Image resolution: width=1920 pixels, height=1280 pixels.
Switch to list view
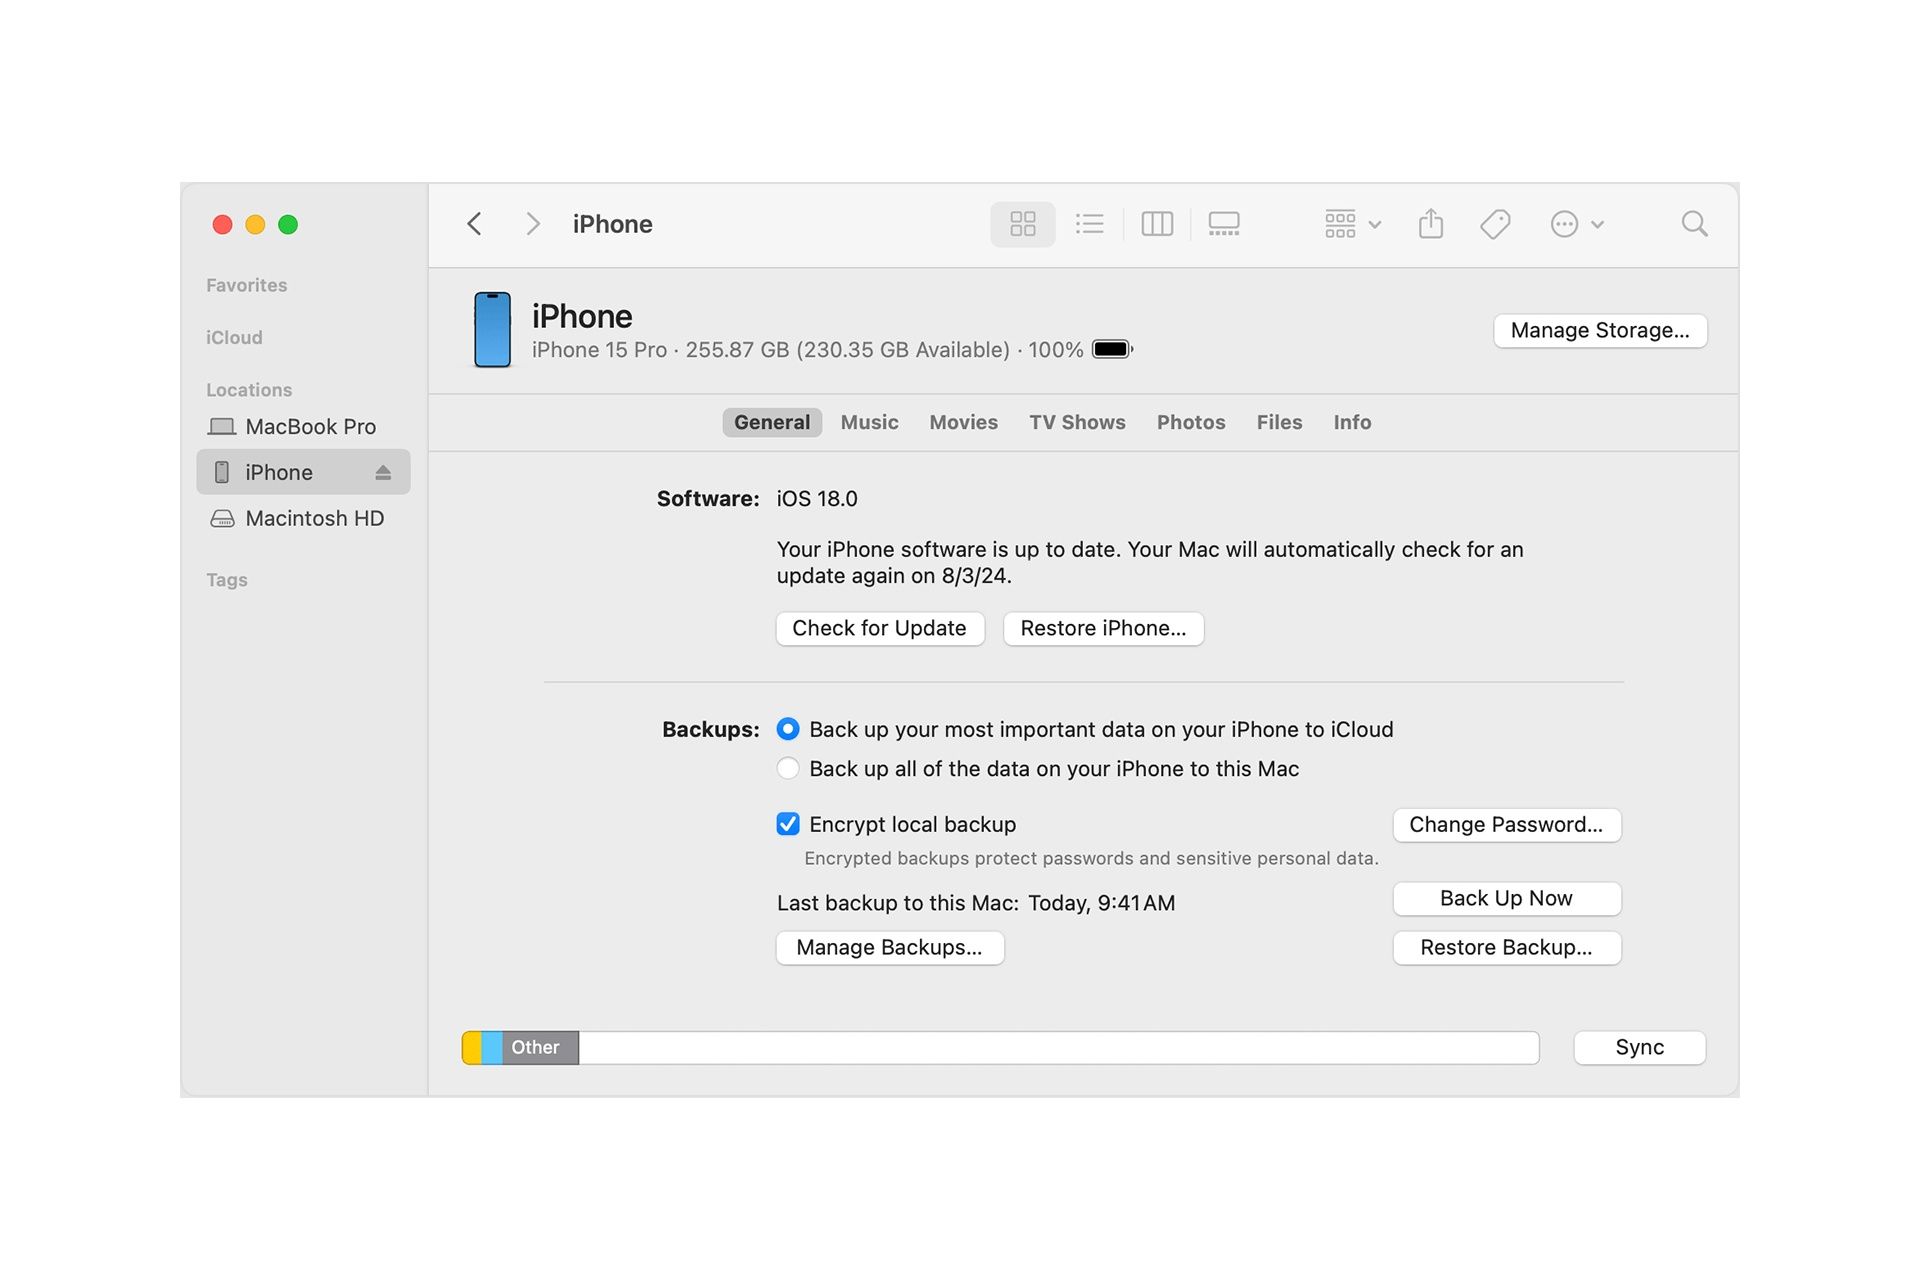pyautogui.click(x=1089, y=224)
